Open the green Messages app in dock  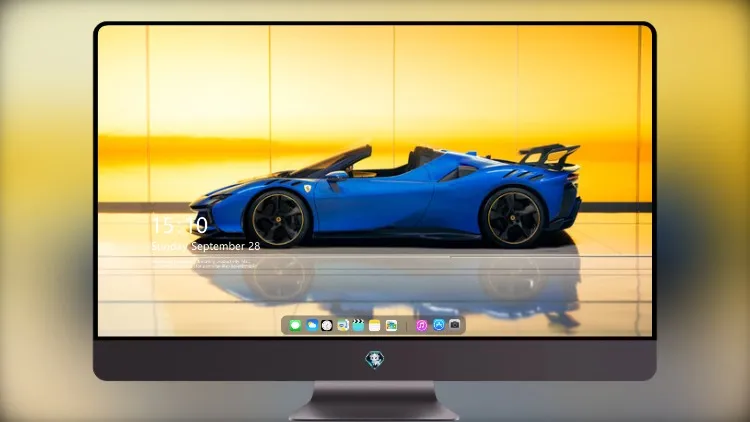coord(295,326)
